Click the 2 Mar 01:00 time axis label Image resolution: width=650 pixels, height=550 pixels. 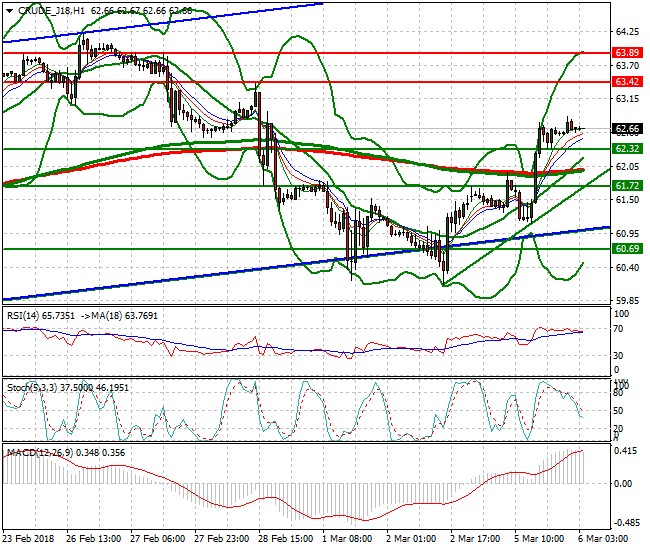click(411, 539)
